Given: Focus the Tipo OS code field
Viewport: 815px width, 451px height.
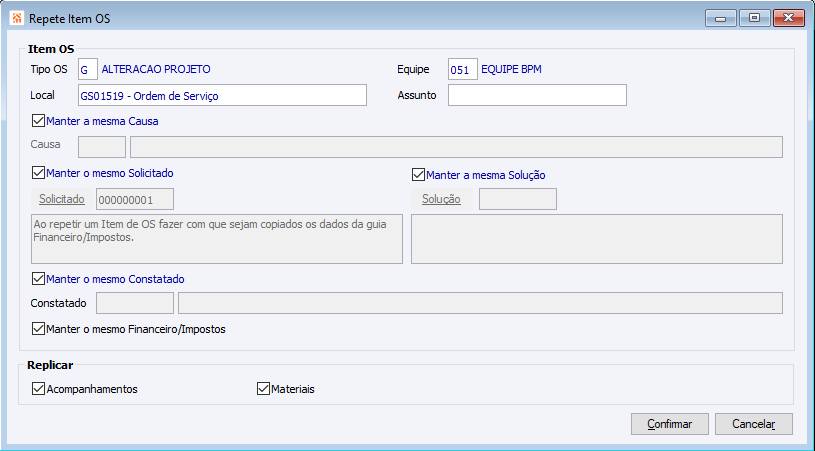Looking at the screenshot, I should [x=88, y=69].
